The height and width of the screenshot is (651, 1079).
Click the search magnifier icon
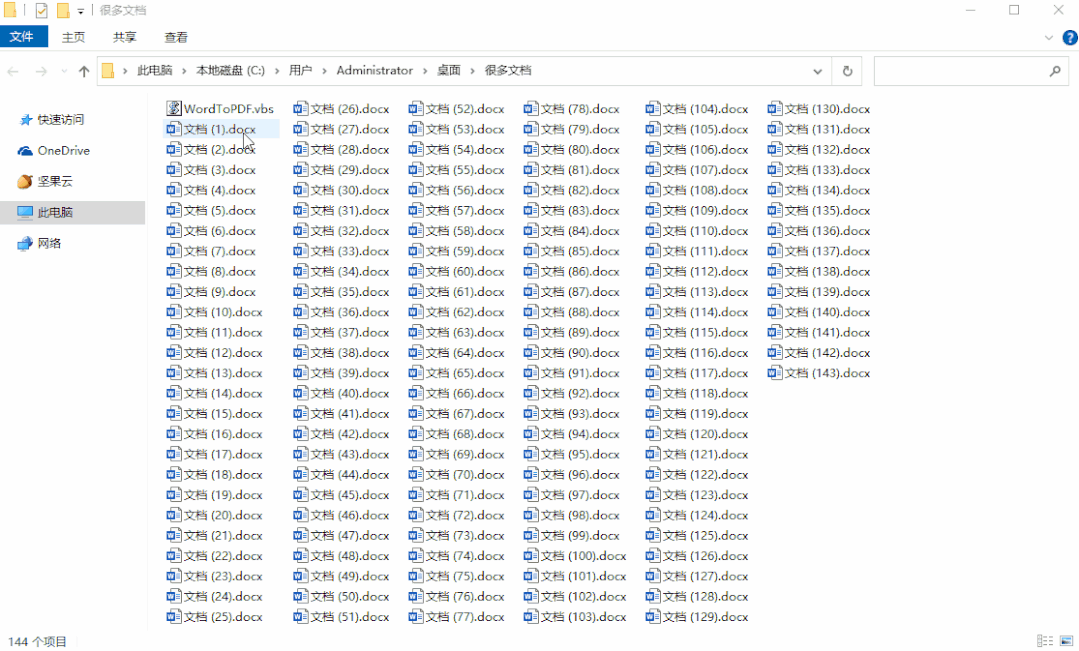1055,71
